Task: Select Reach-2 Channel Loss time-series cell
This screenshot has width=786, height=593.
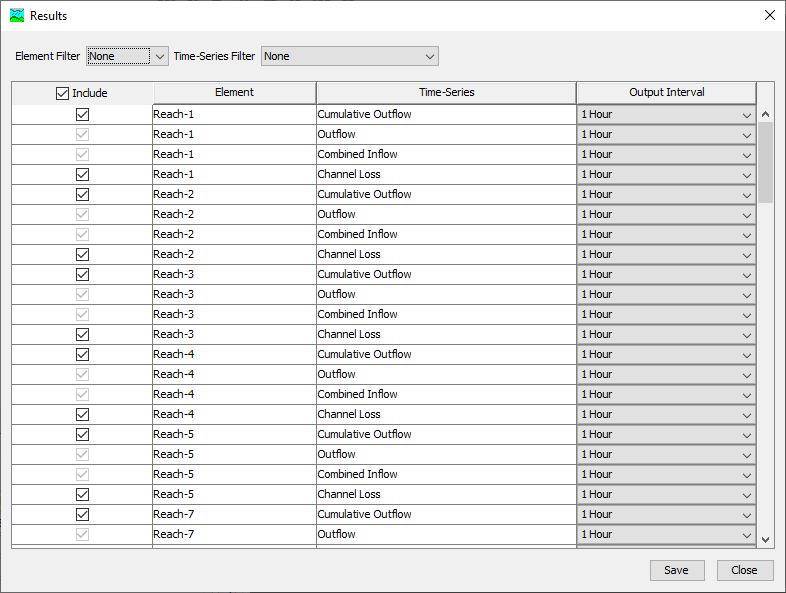Action: click(x=447, y=255)
